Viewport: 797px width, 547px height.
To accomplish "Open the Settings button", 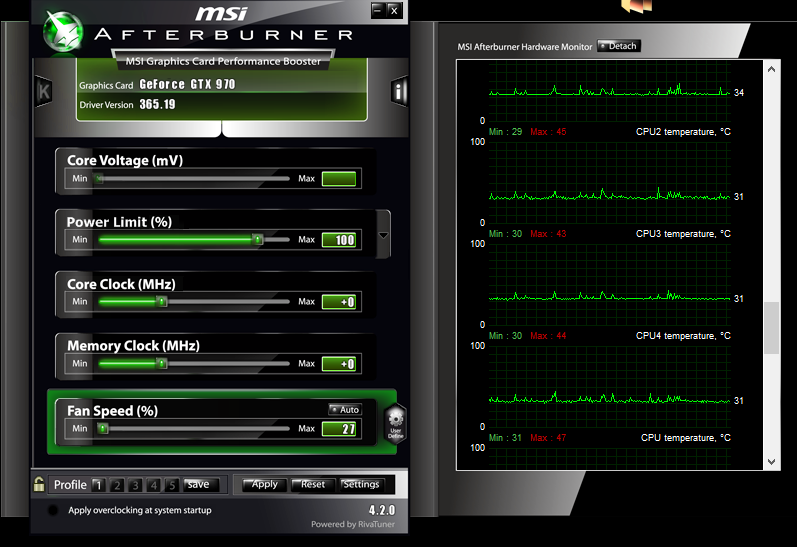I will click(x=361, y=484).
